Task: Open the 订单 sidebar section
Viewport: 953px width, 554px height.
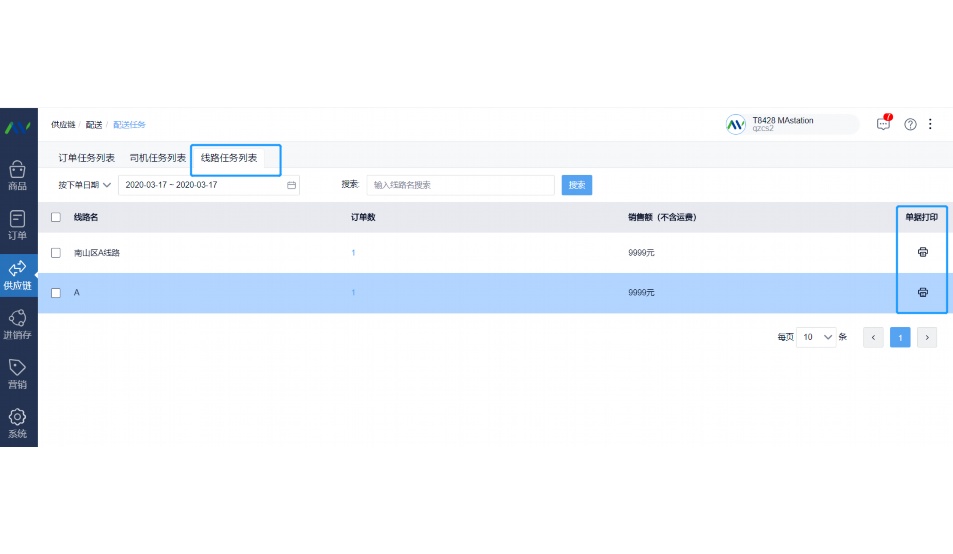Action: pyautogui.click(x=17, y=224)
